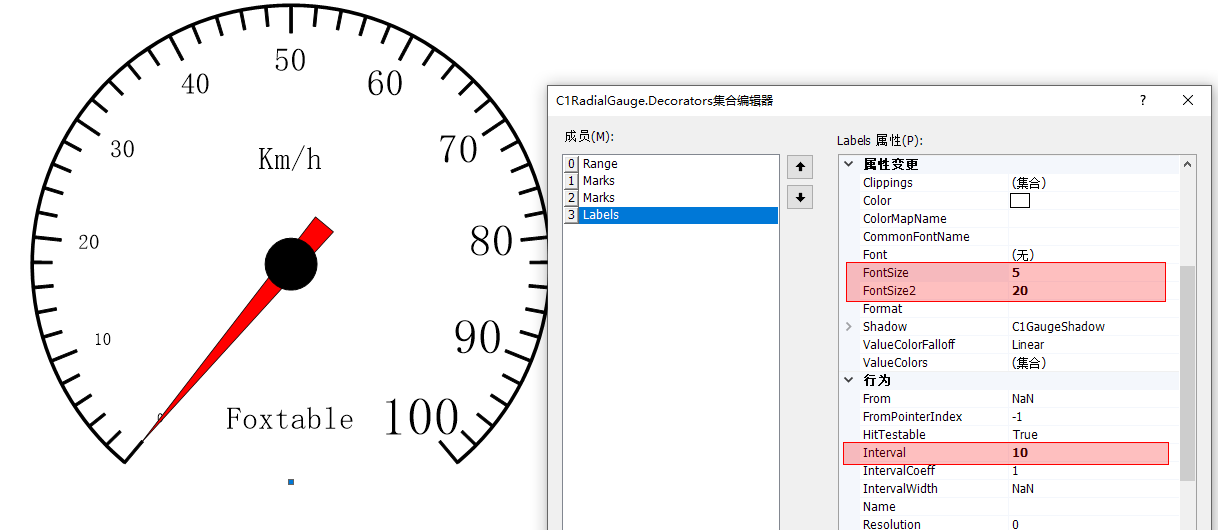Click the Color property white swatch
The width and height of the screenshot is (1218, 530).
1020,201
